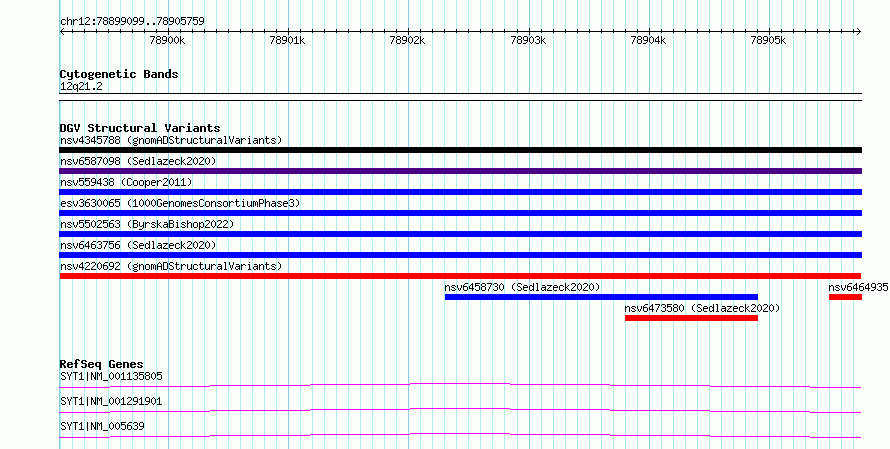Click the blue nsv559438 variant bar
Viewport: 890px width, 449px height.
[460, 192]
